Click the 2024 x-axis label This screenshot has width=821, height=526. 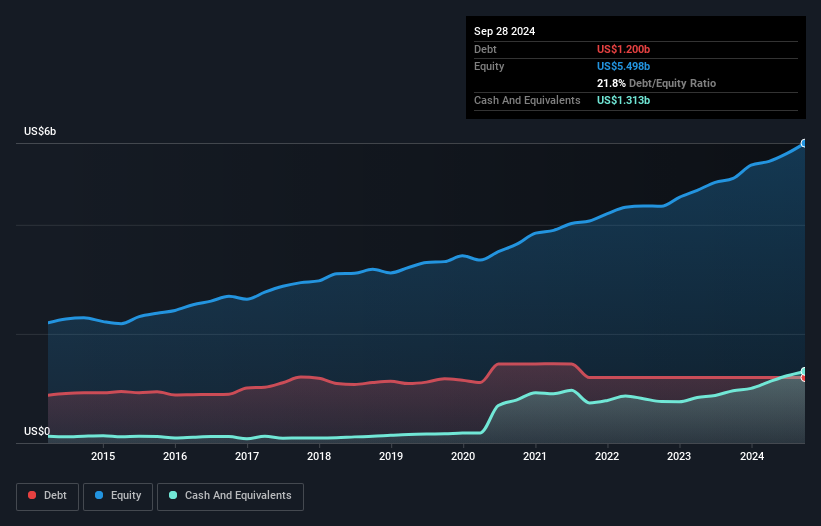pos(751,457)
